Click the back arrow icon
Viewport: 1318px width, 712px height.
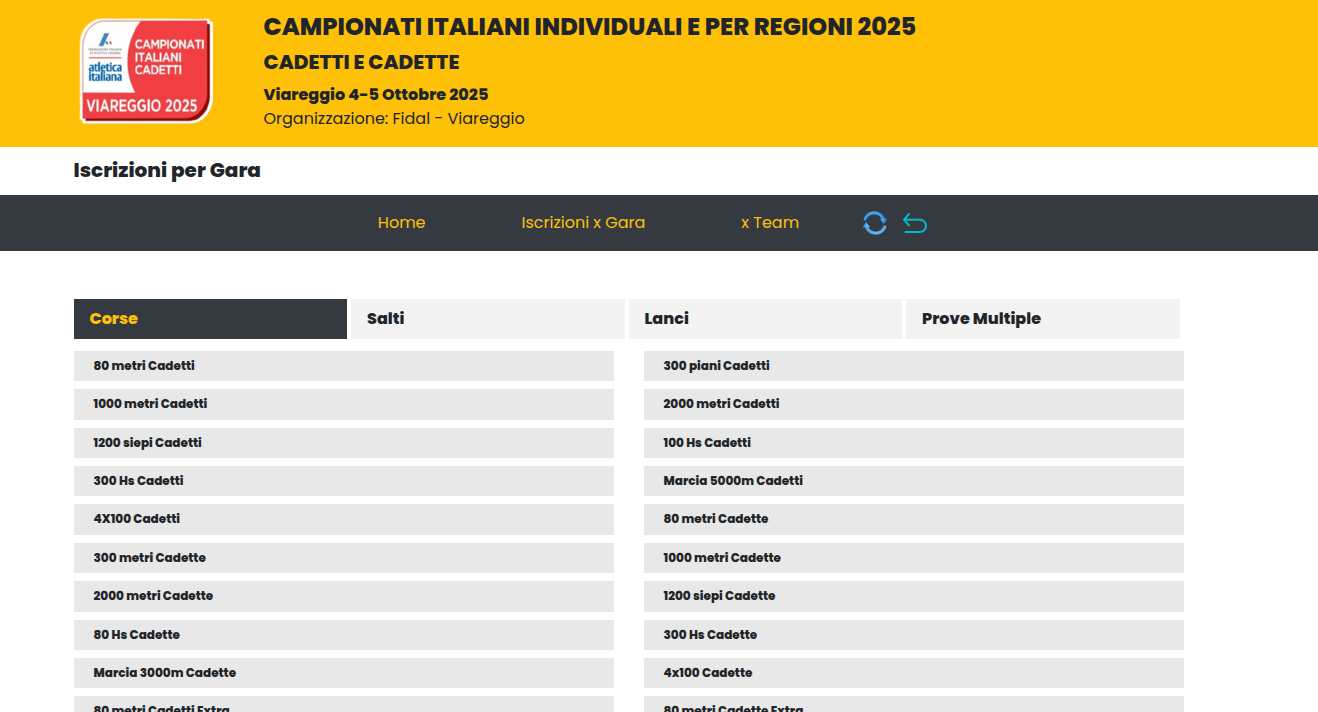(x=915, y=223)
